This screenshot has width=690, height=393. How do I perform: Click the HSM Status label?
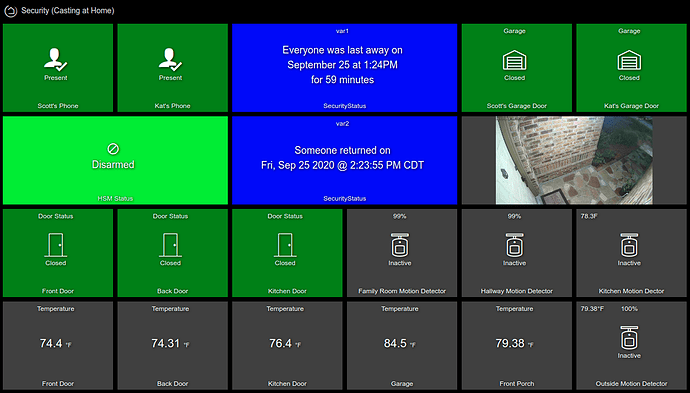(x=115, y=198)
